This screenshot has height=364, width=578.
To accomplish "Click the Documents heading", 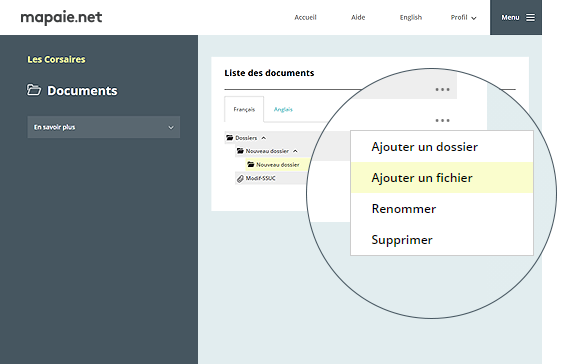I will point(82,91).
